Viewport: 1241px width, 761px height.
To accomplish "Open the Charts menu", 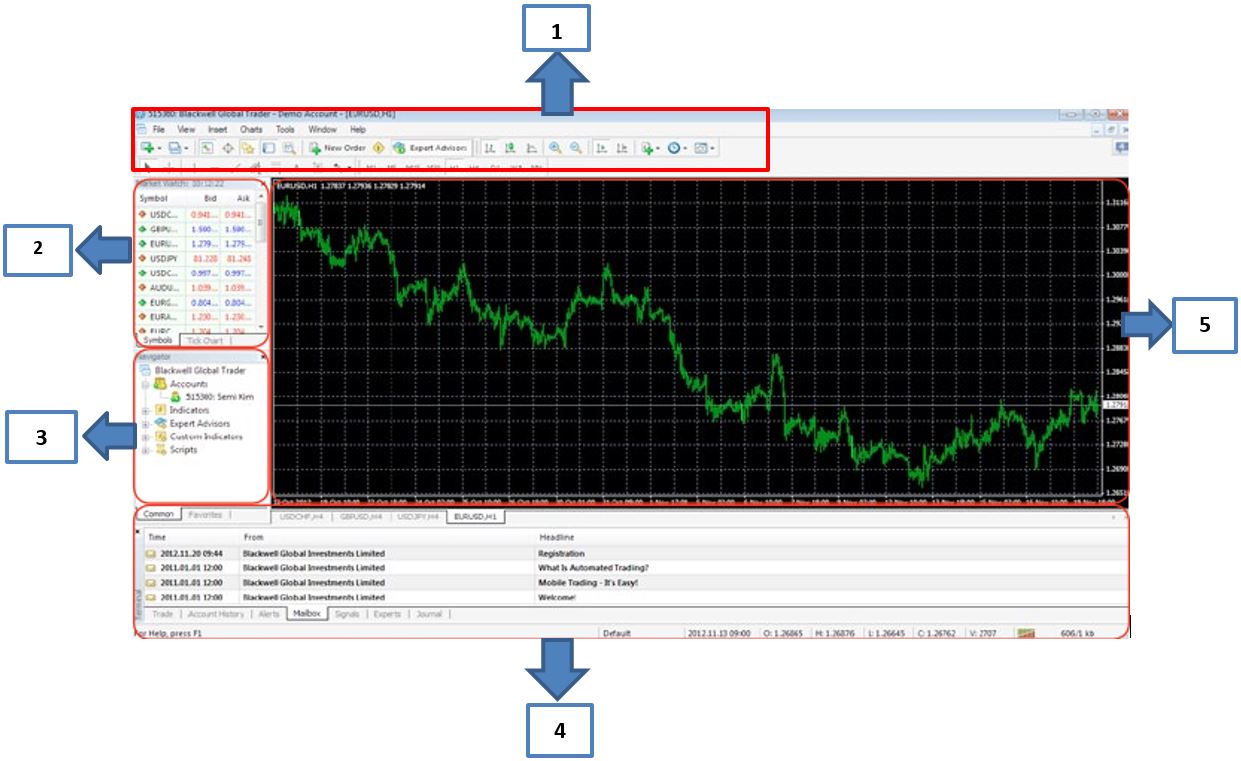I will click(x=251, y=130).
